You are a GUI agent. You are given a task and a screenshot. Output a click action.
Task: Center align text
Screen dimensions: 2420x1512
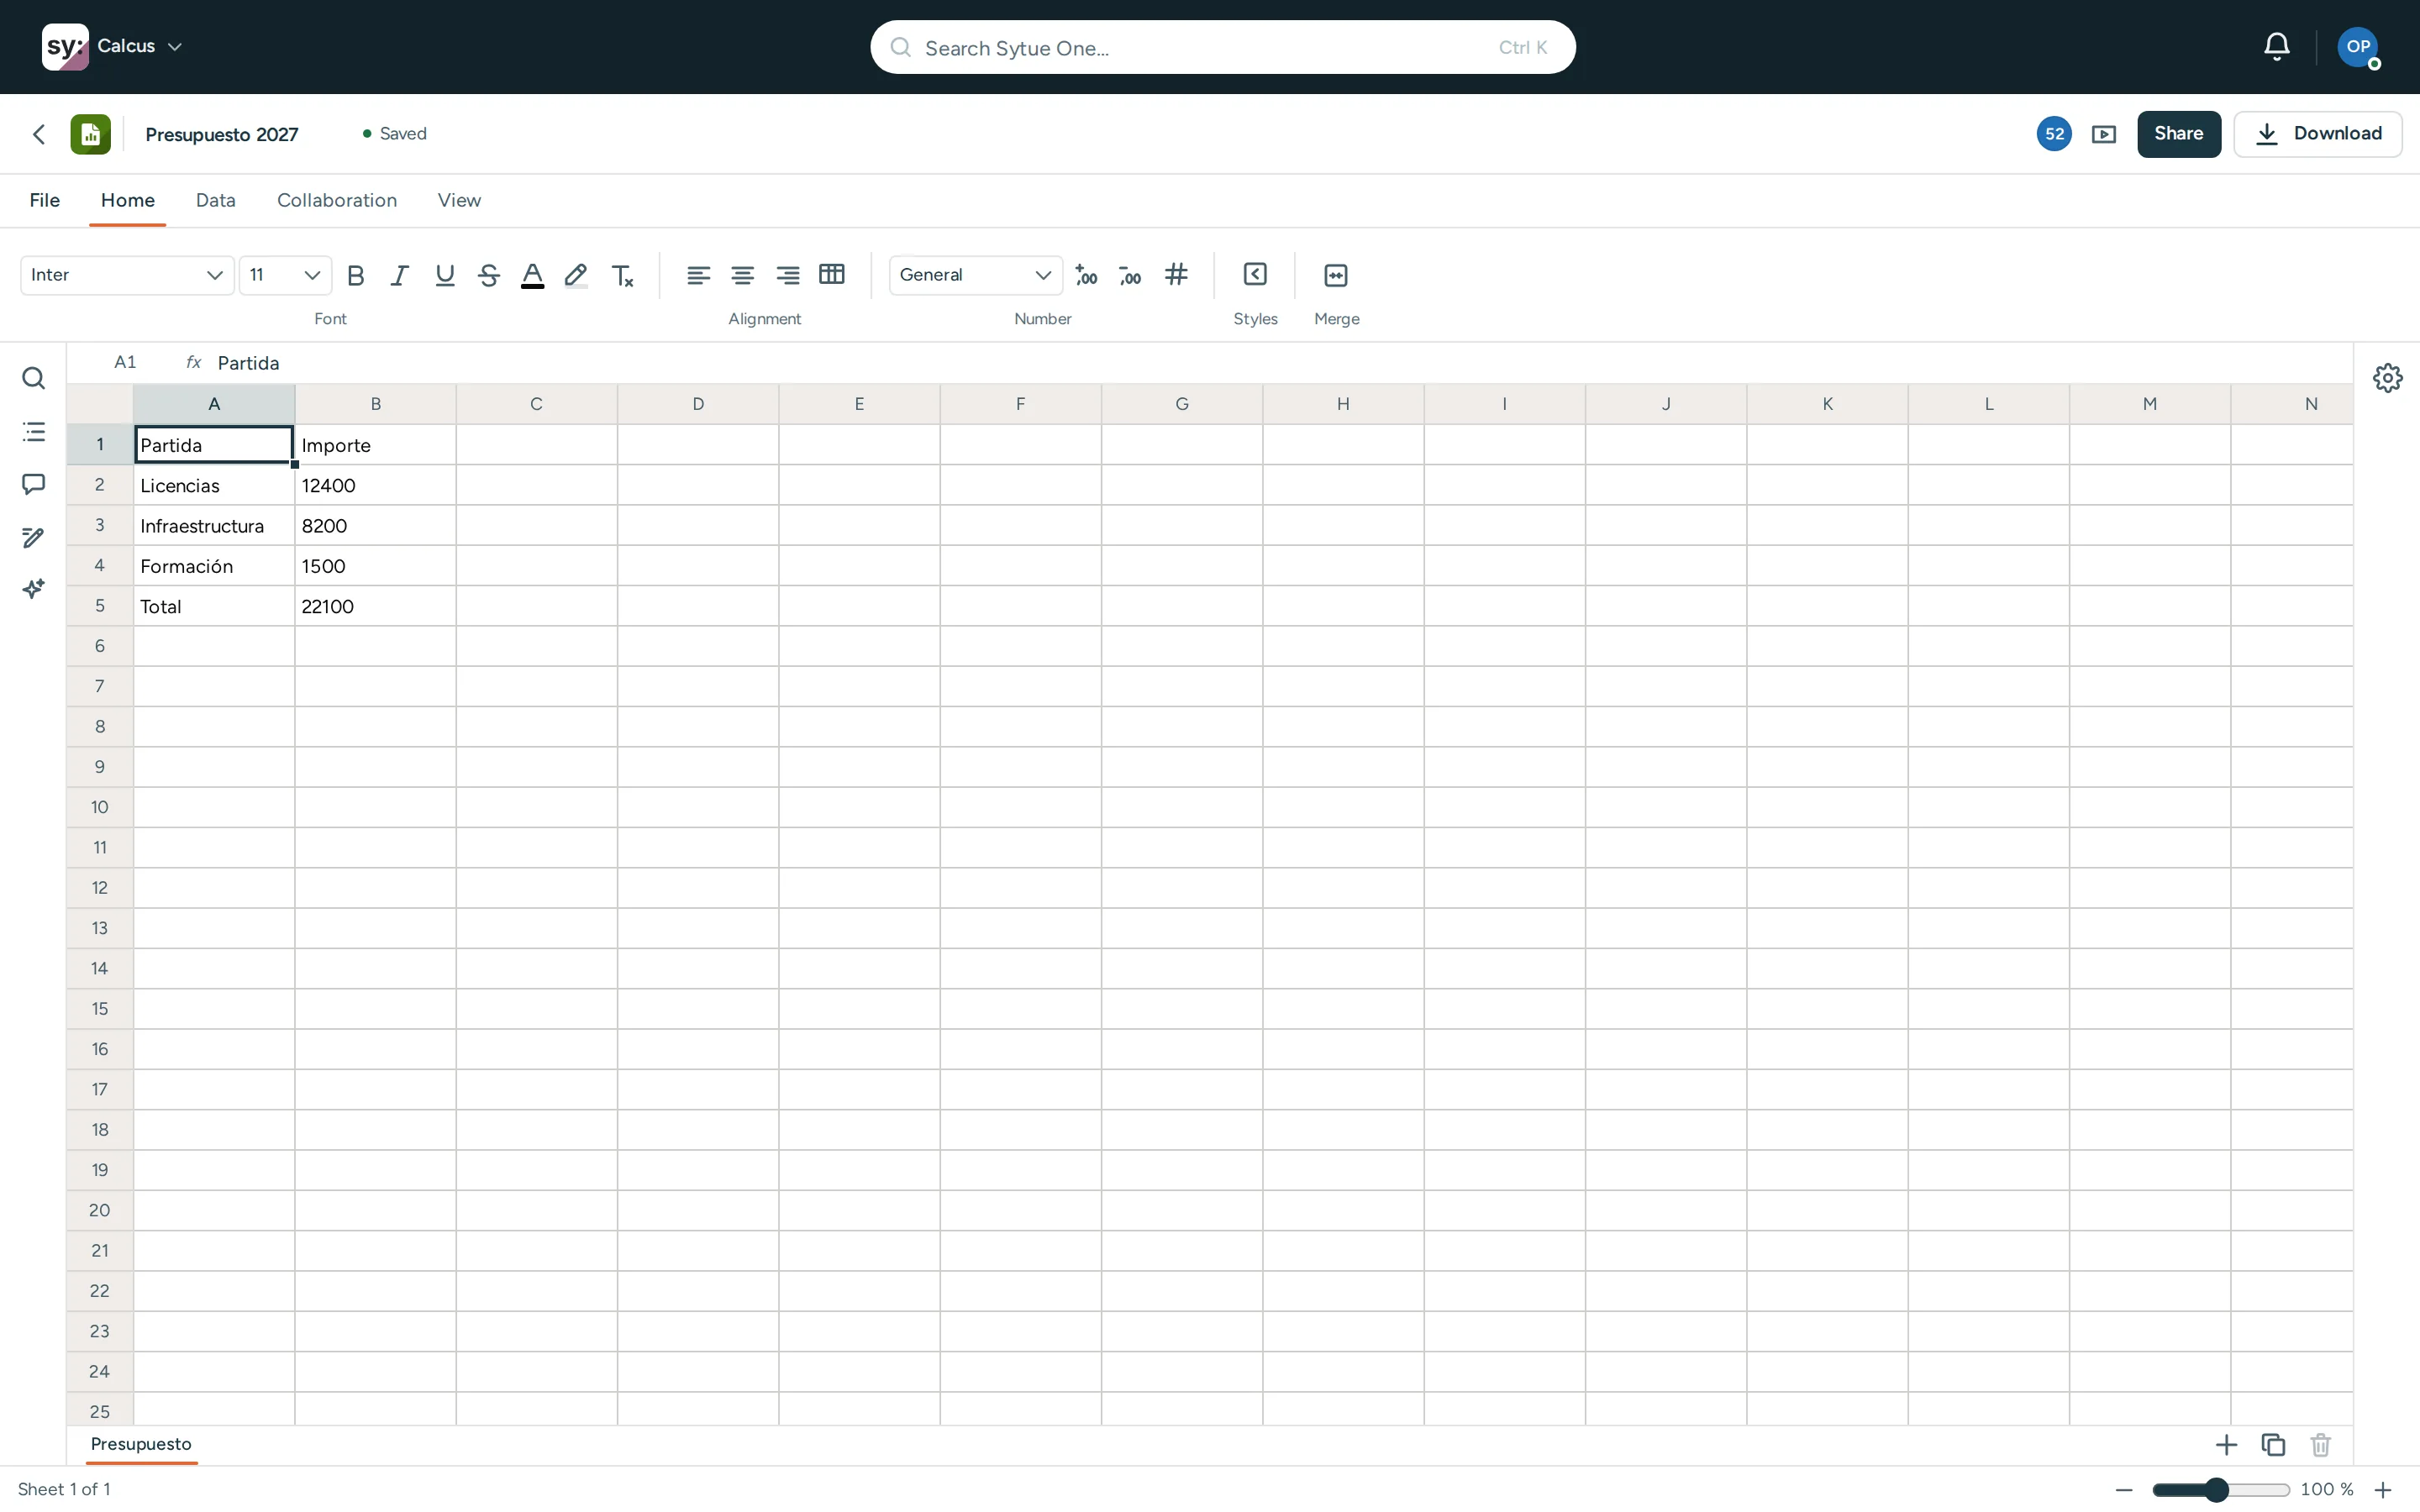(x=742, y=275)
